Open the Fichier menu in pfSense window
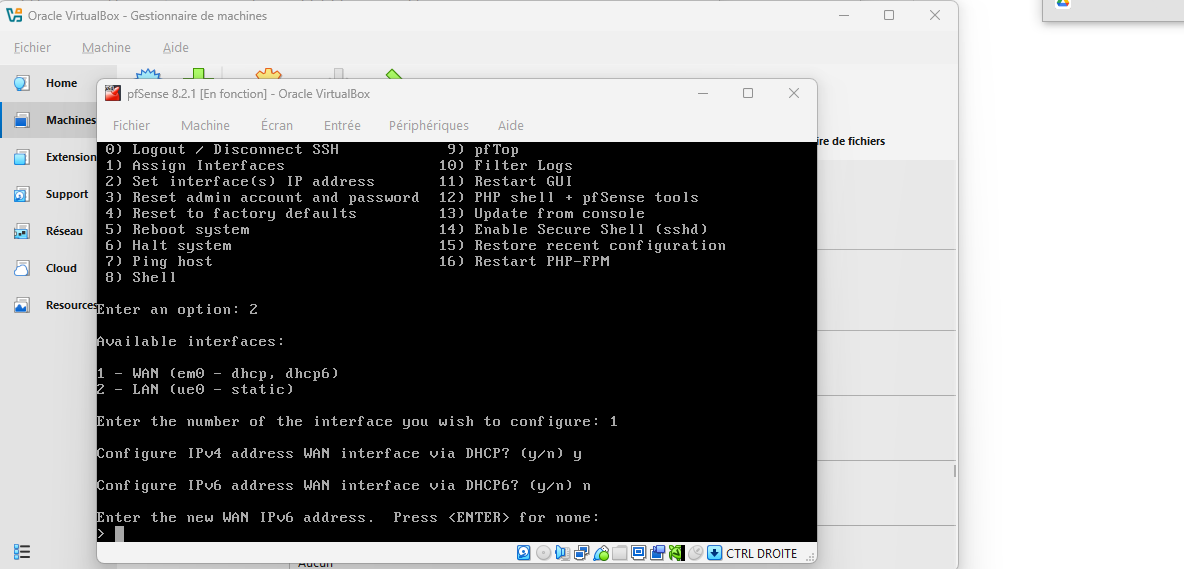 (x=131, y=125)
